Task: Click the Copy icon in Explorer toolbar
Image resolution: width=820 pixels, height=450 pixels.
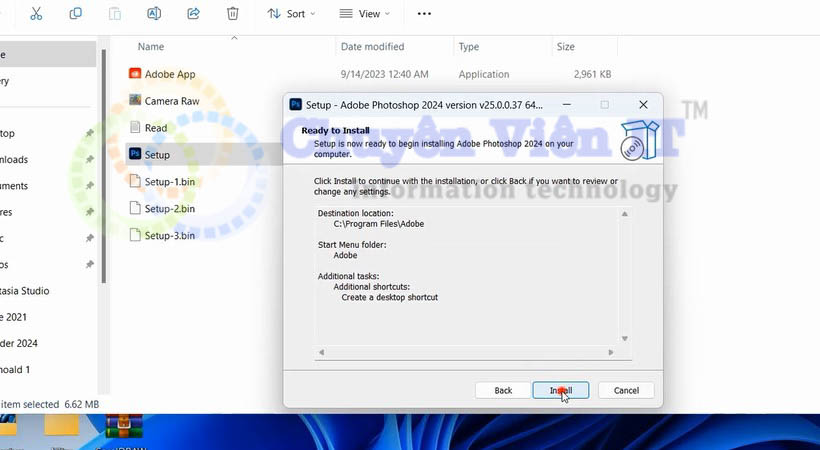Action: coord(75,14)
